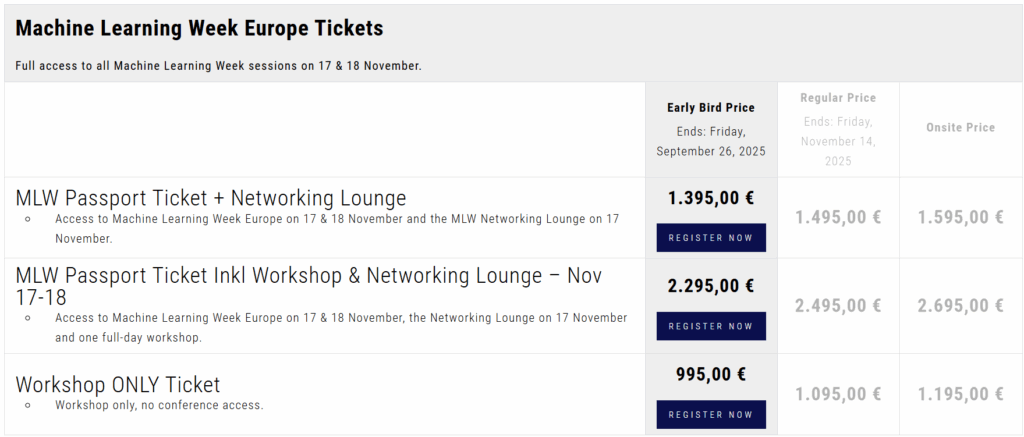Click the "Workshop only, no conference access" description
This screenshot has width=1024, height=437.
point(159,405)
